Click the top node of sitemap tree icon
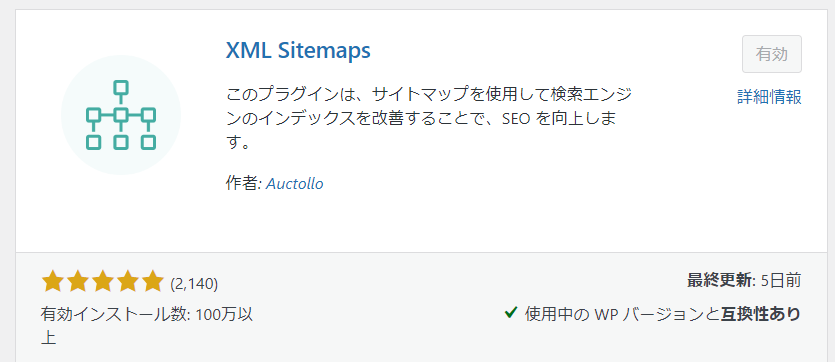Image resolution: width=835 pixels, height=362 pixels. point(121,87)
